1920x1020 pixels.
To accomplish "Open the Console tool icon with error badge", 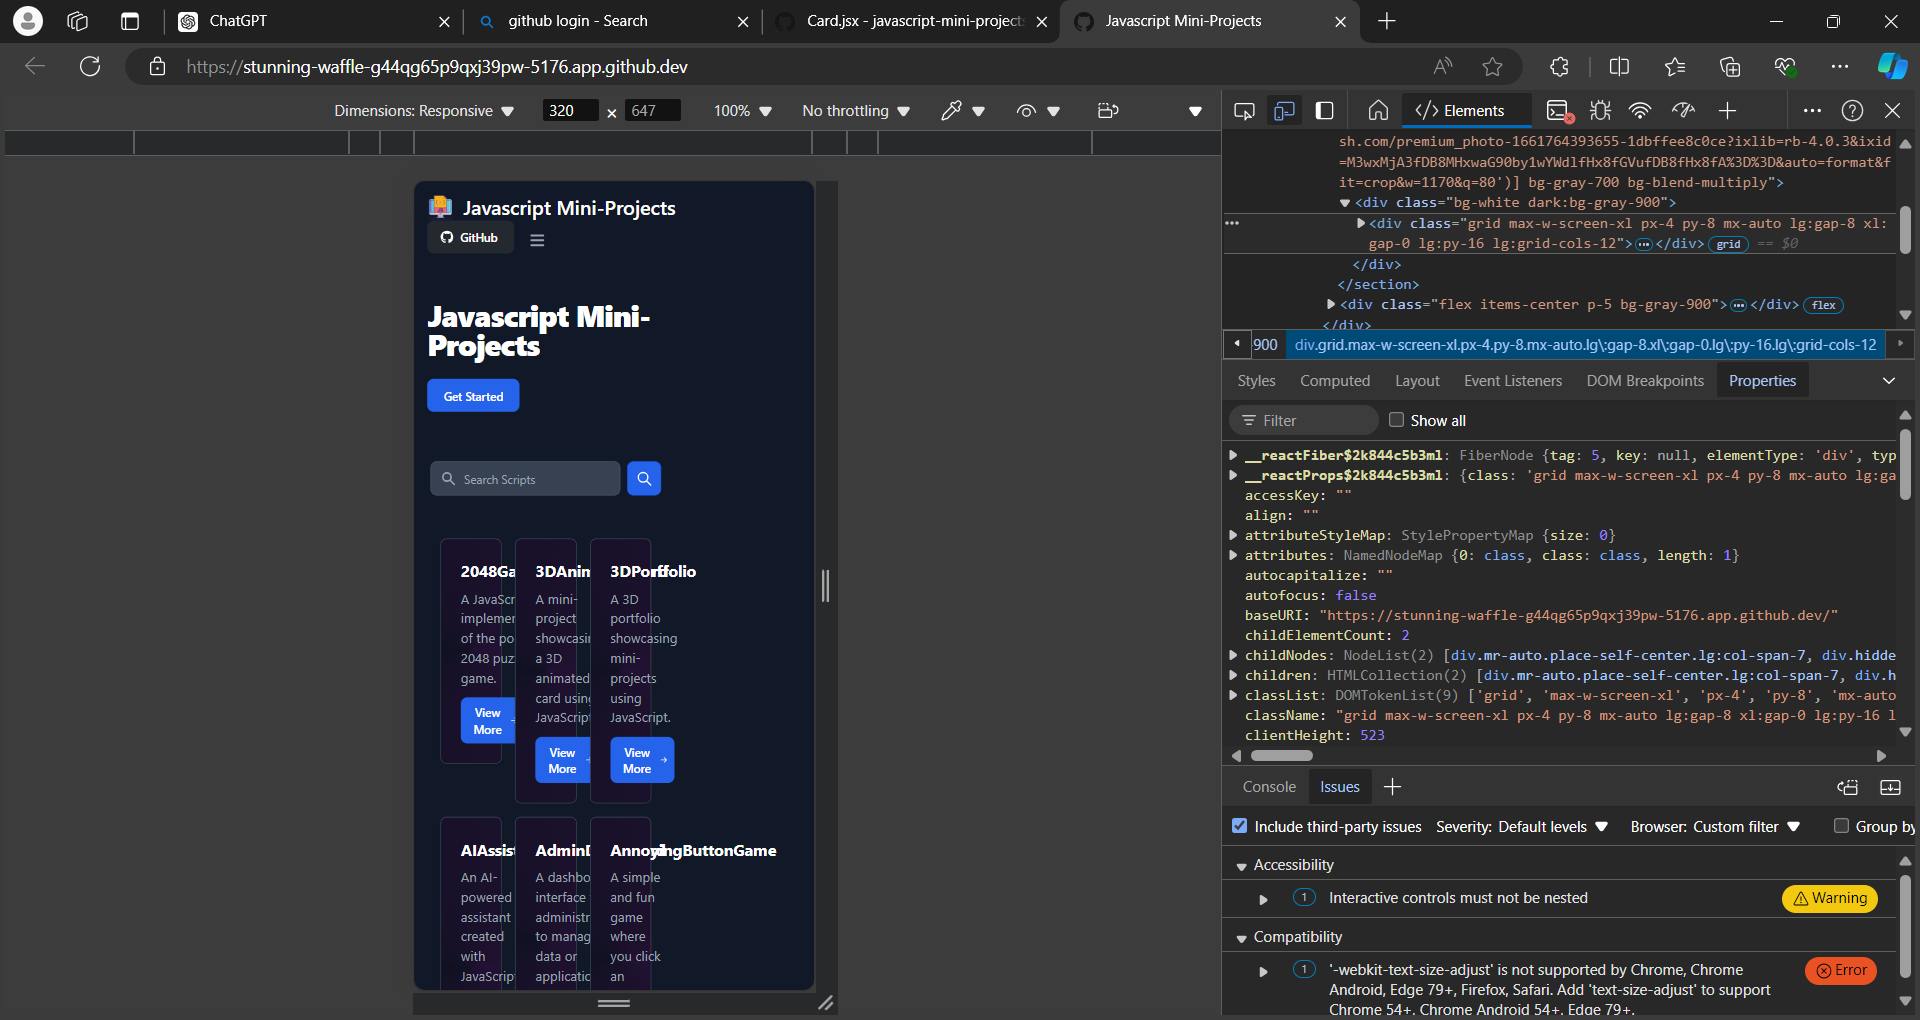I will point(1559,111).
